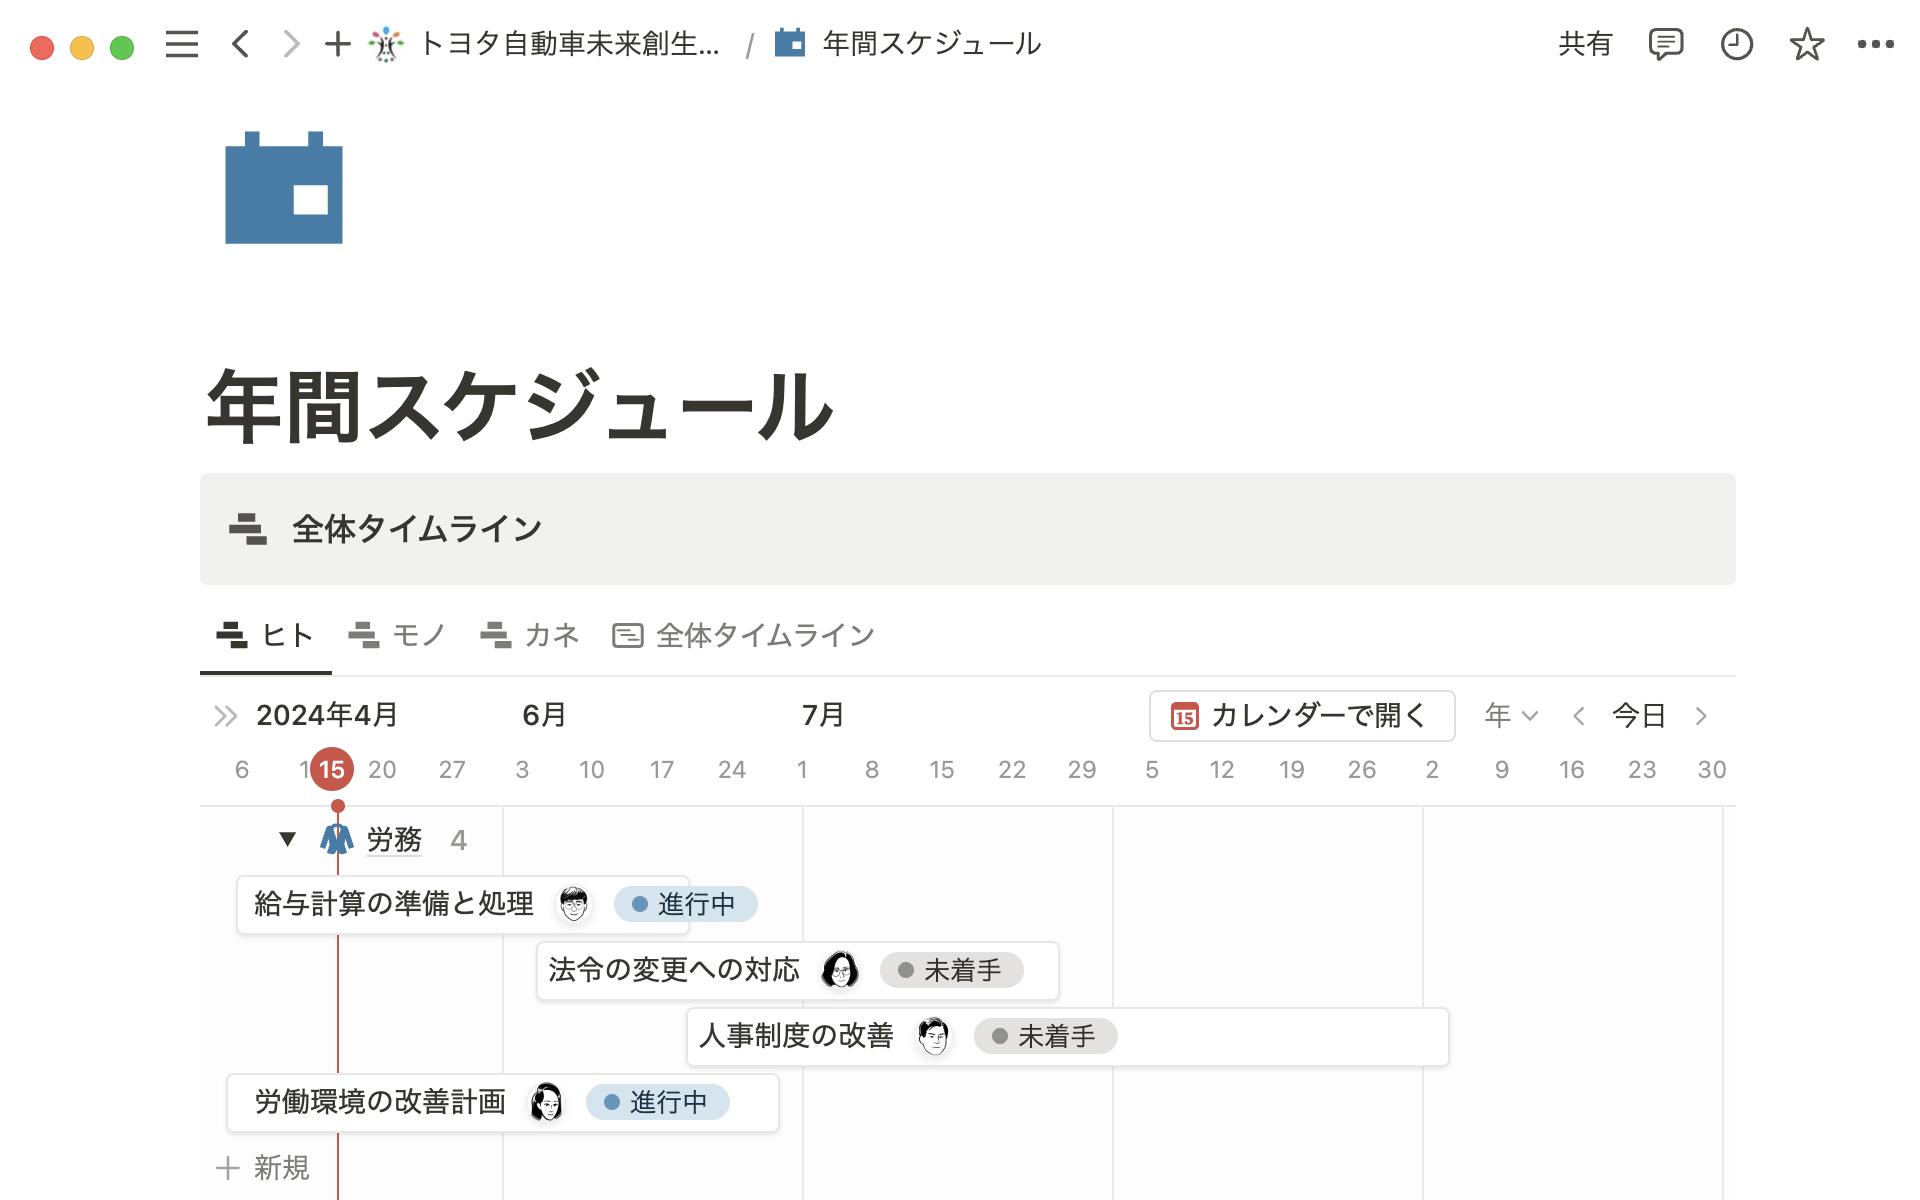The width and height of the screenshot is (1920, 1200).
Task: Click the timeline icon in 全体タイムライン callout
Action: pos(248,529)
